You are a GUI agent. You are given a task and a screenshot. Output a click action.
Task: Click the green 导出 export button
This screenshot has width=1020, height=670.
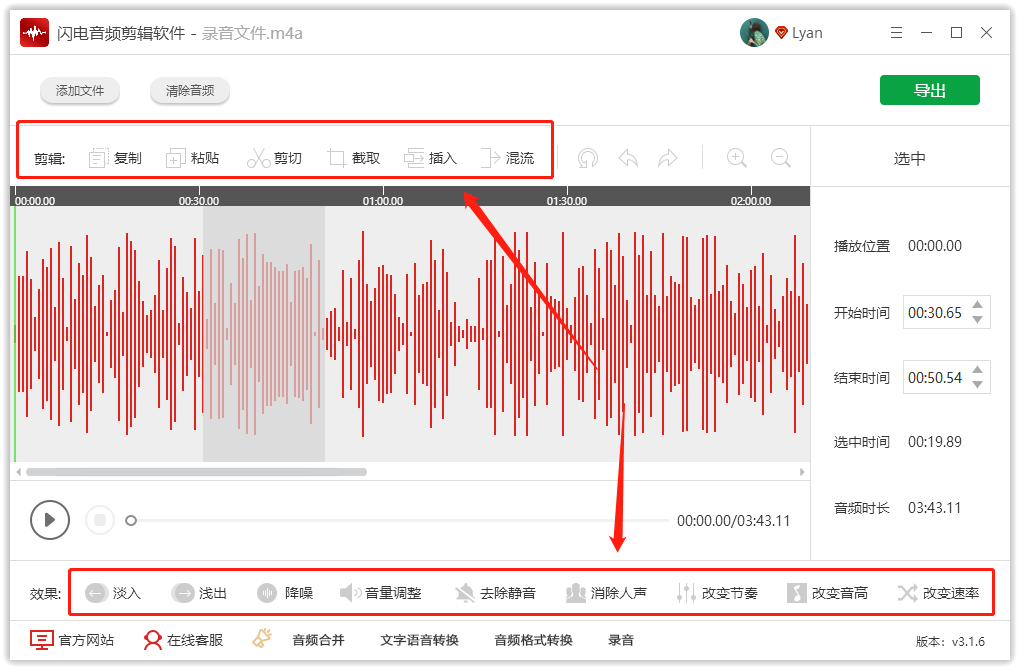929,89
